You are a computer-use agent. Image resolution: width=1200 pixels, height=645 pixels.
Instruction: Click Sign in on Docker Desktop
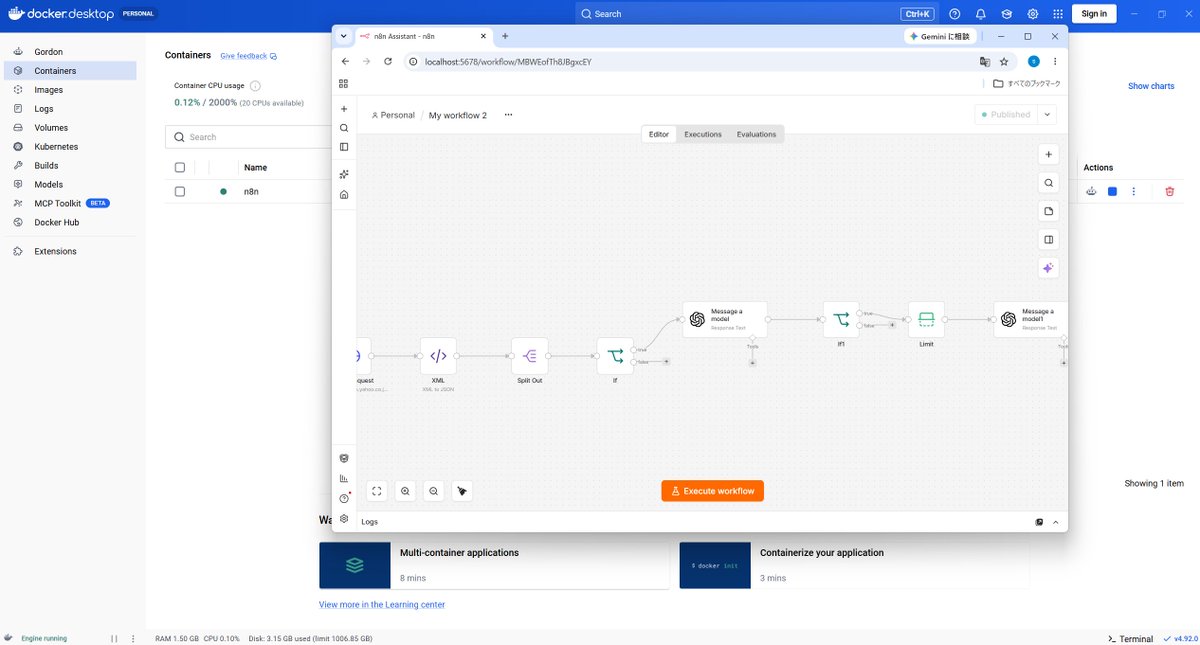coord(1094,14)
